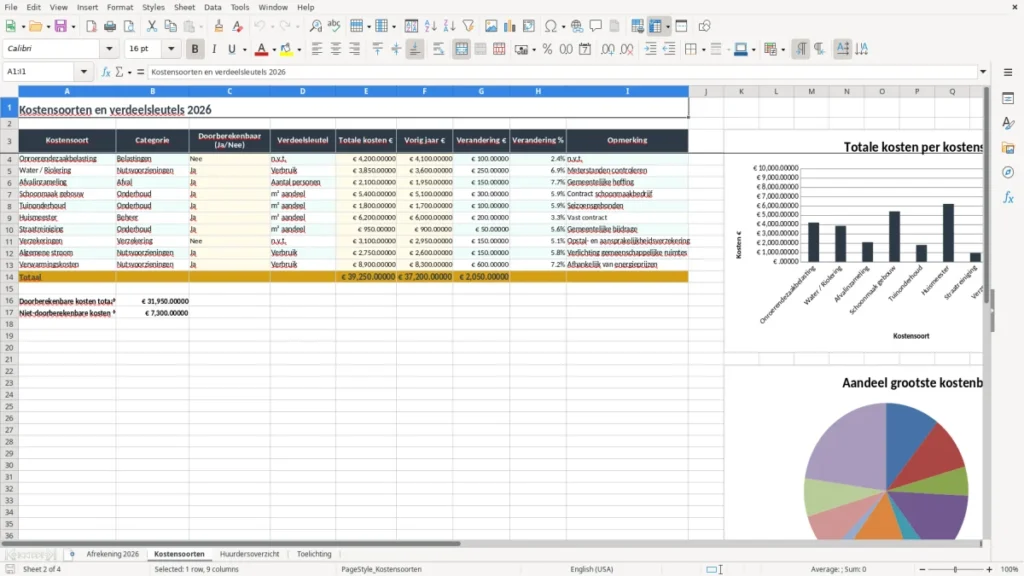Expand the Font Size dropdown

click(x=171, y=48)
